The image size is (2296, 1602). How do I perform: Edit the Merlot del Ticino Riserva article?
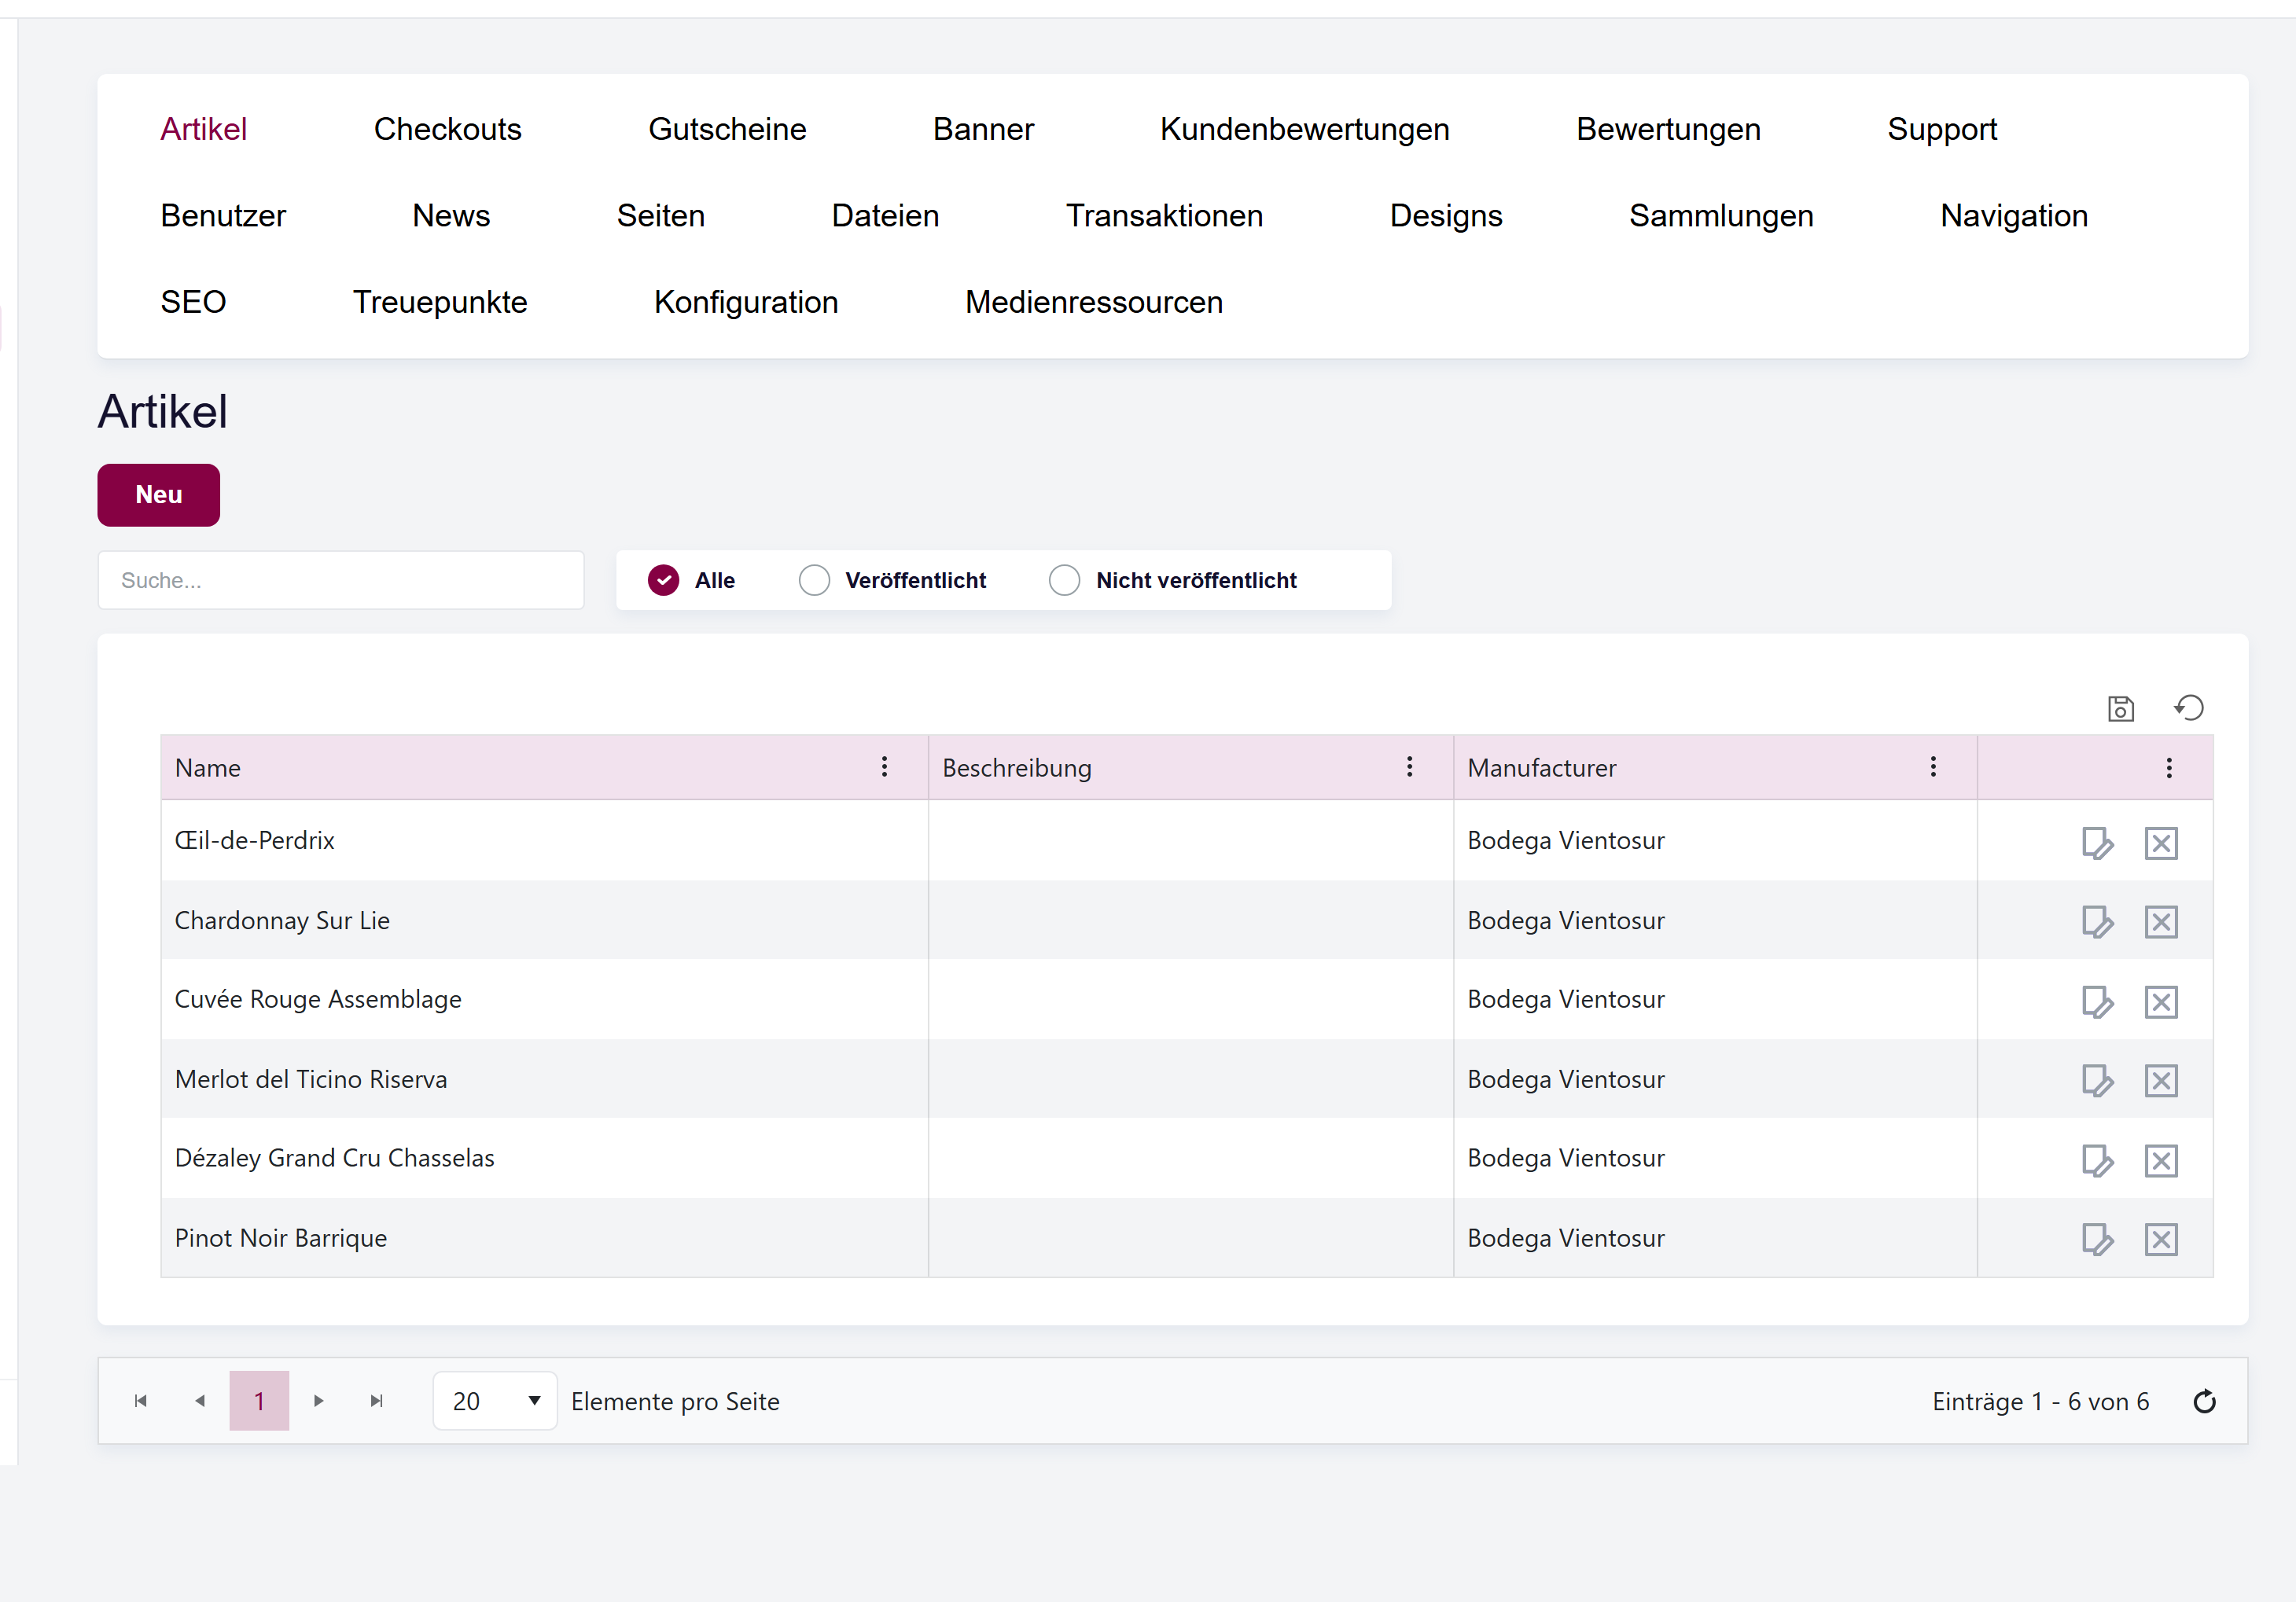2097,1080
